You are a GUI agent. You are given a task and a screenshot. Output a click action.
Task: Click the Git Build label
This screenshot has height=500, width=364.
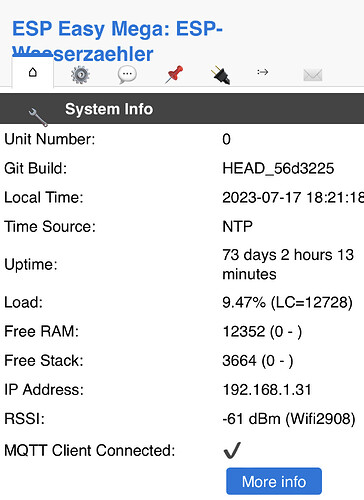tap(36, 168)
